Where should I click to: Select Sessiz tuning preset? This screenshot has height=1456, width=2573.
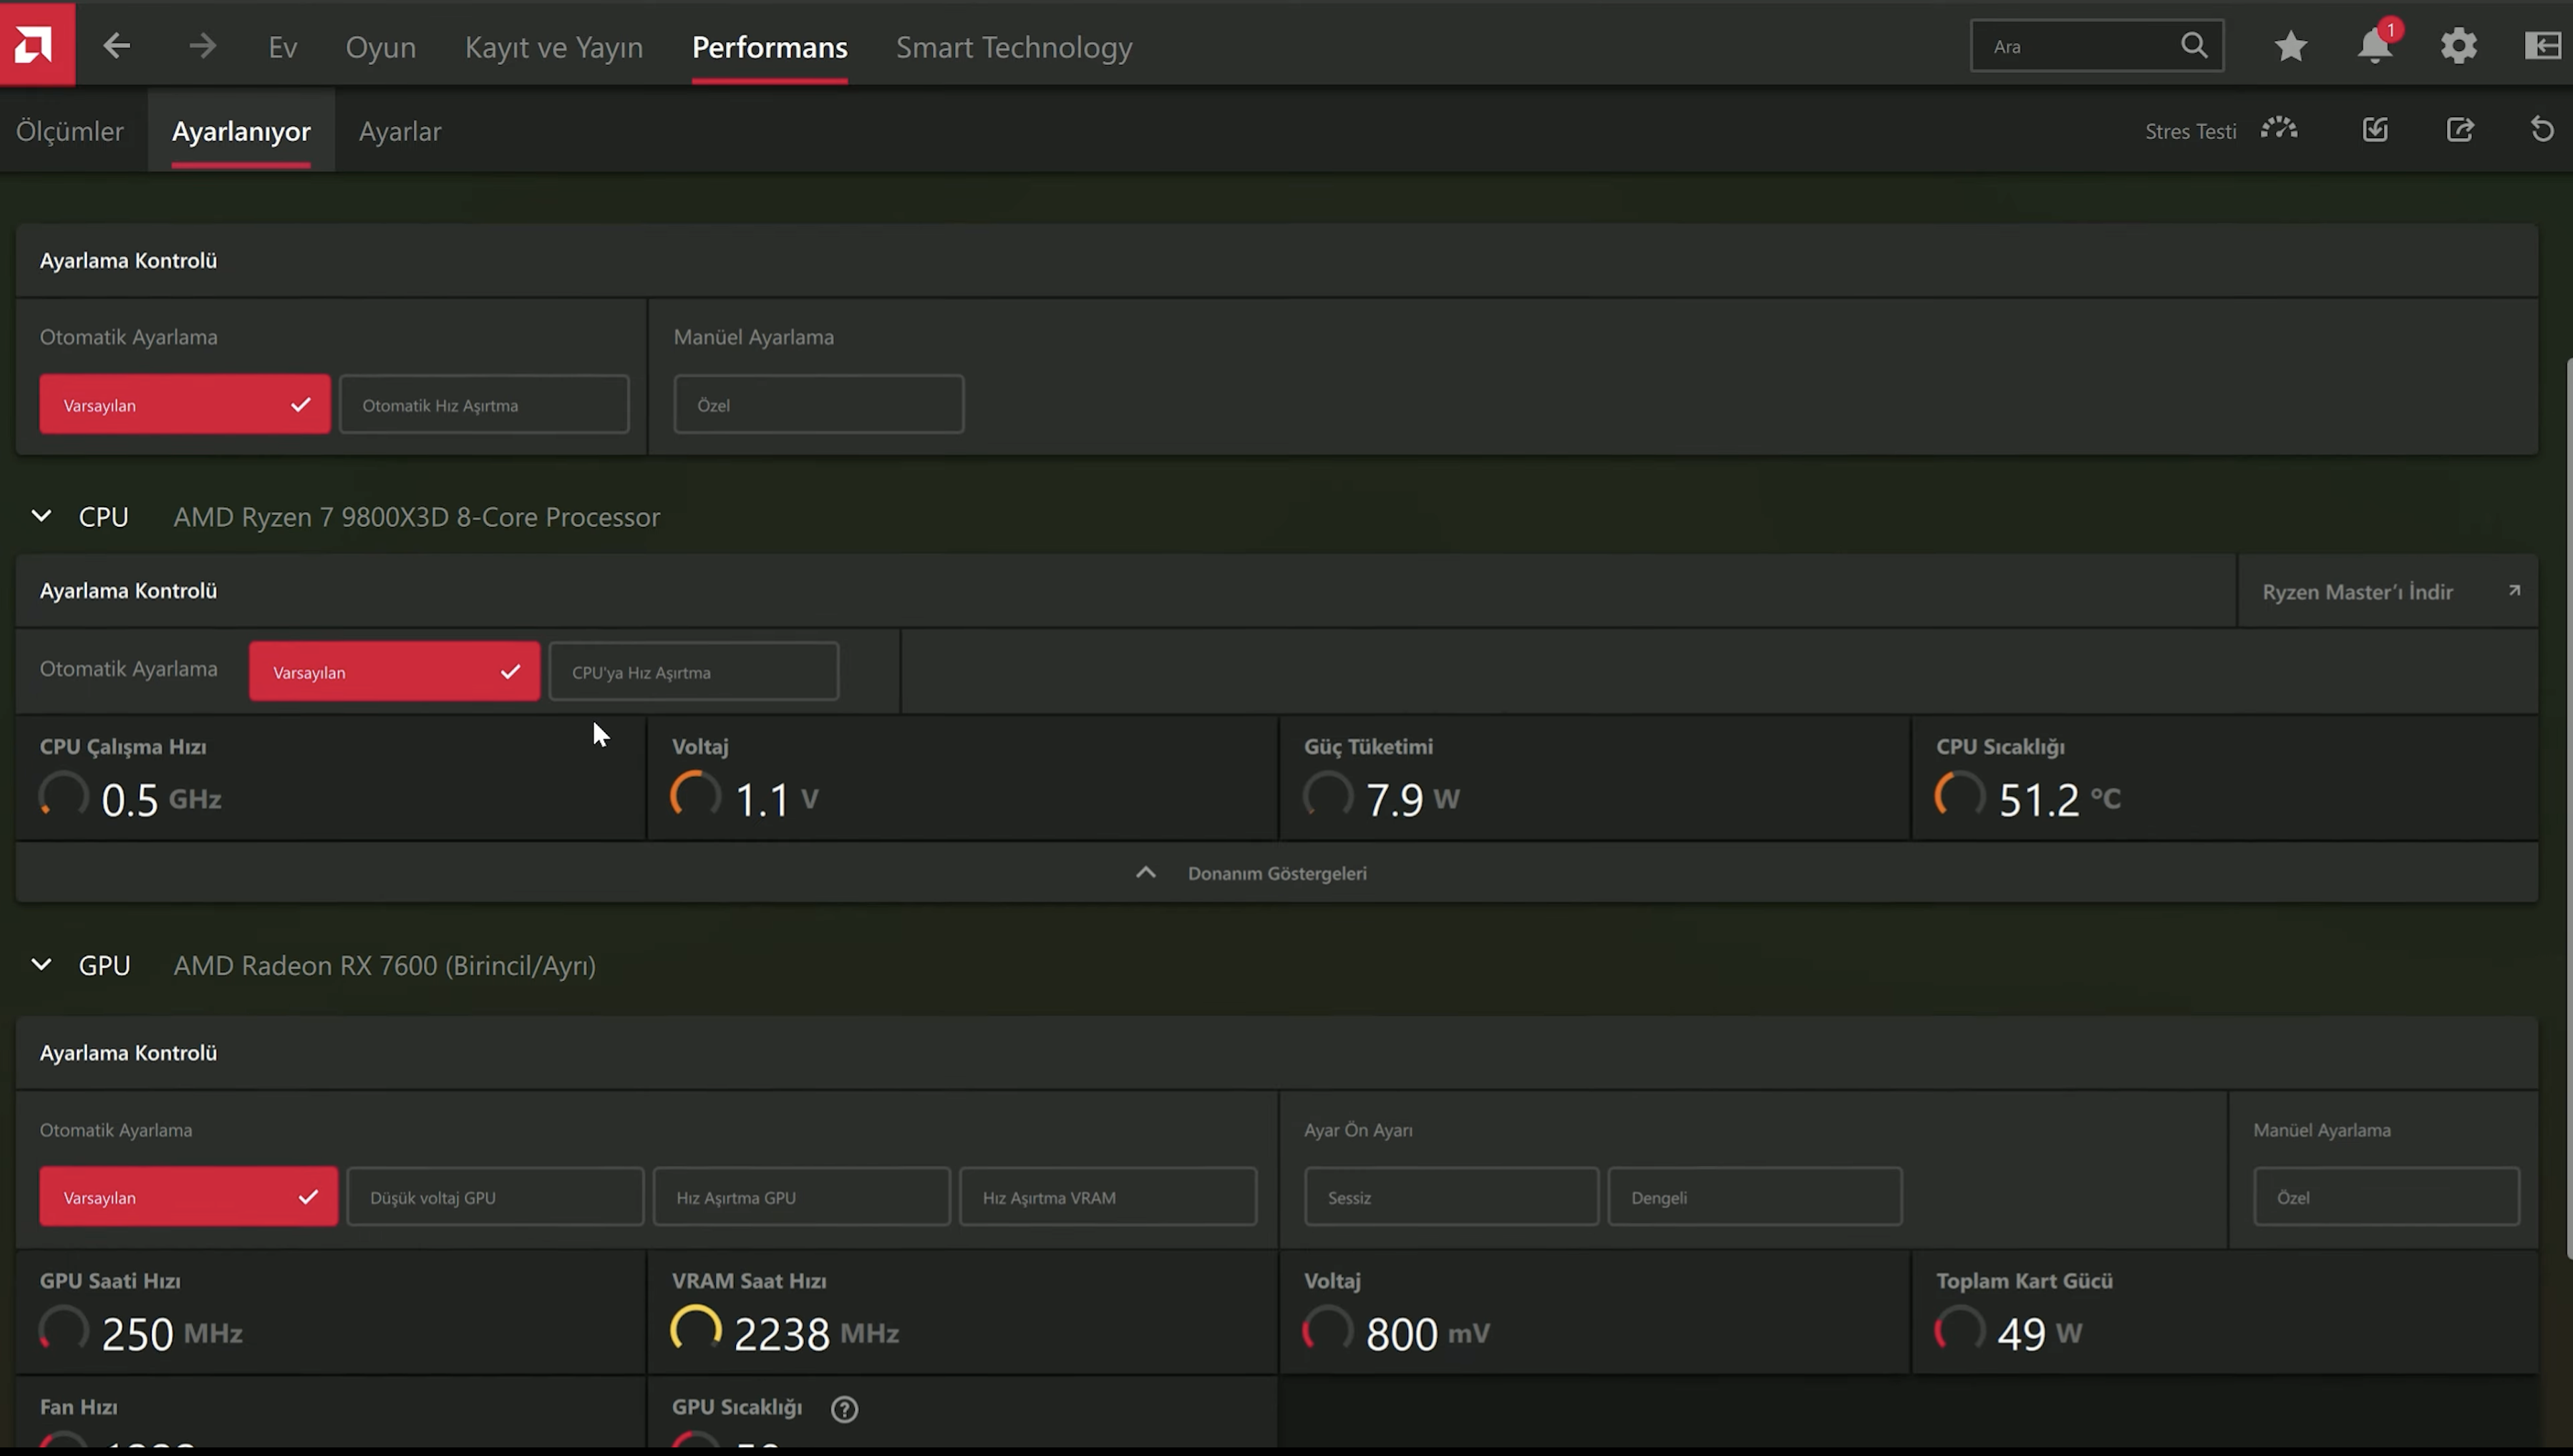click(x=1451, y=1196)
